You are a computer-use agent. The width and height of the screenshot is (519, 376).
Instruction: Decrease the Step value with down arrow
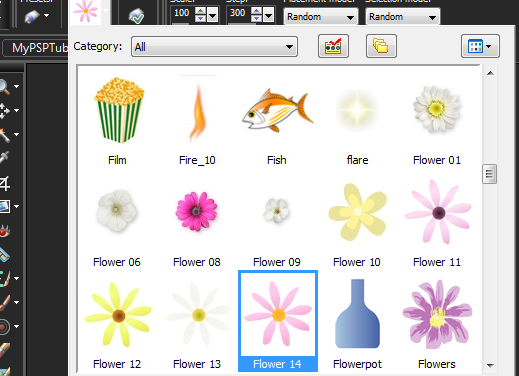(256, 18)
